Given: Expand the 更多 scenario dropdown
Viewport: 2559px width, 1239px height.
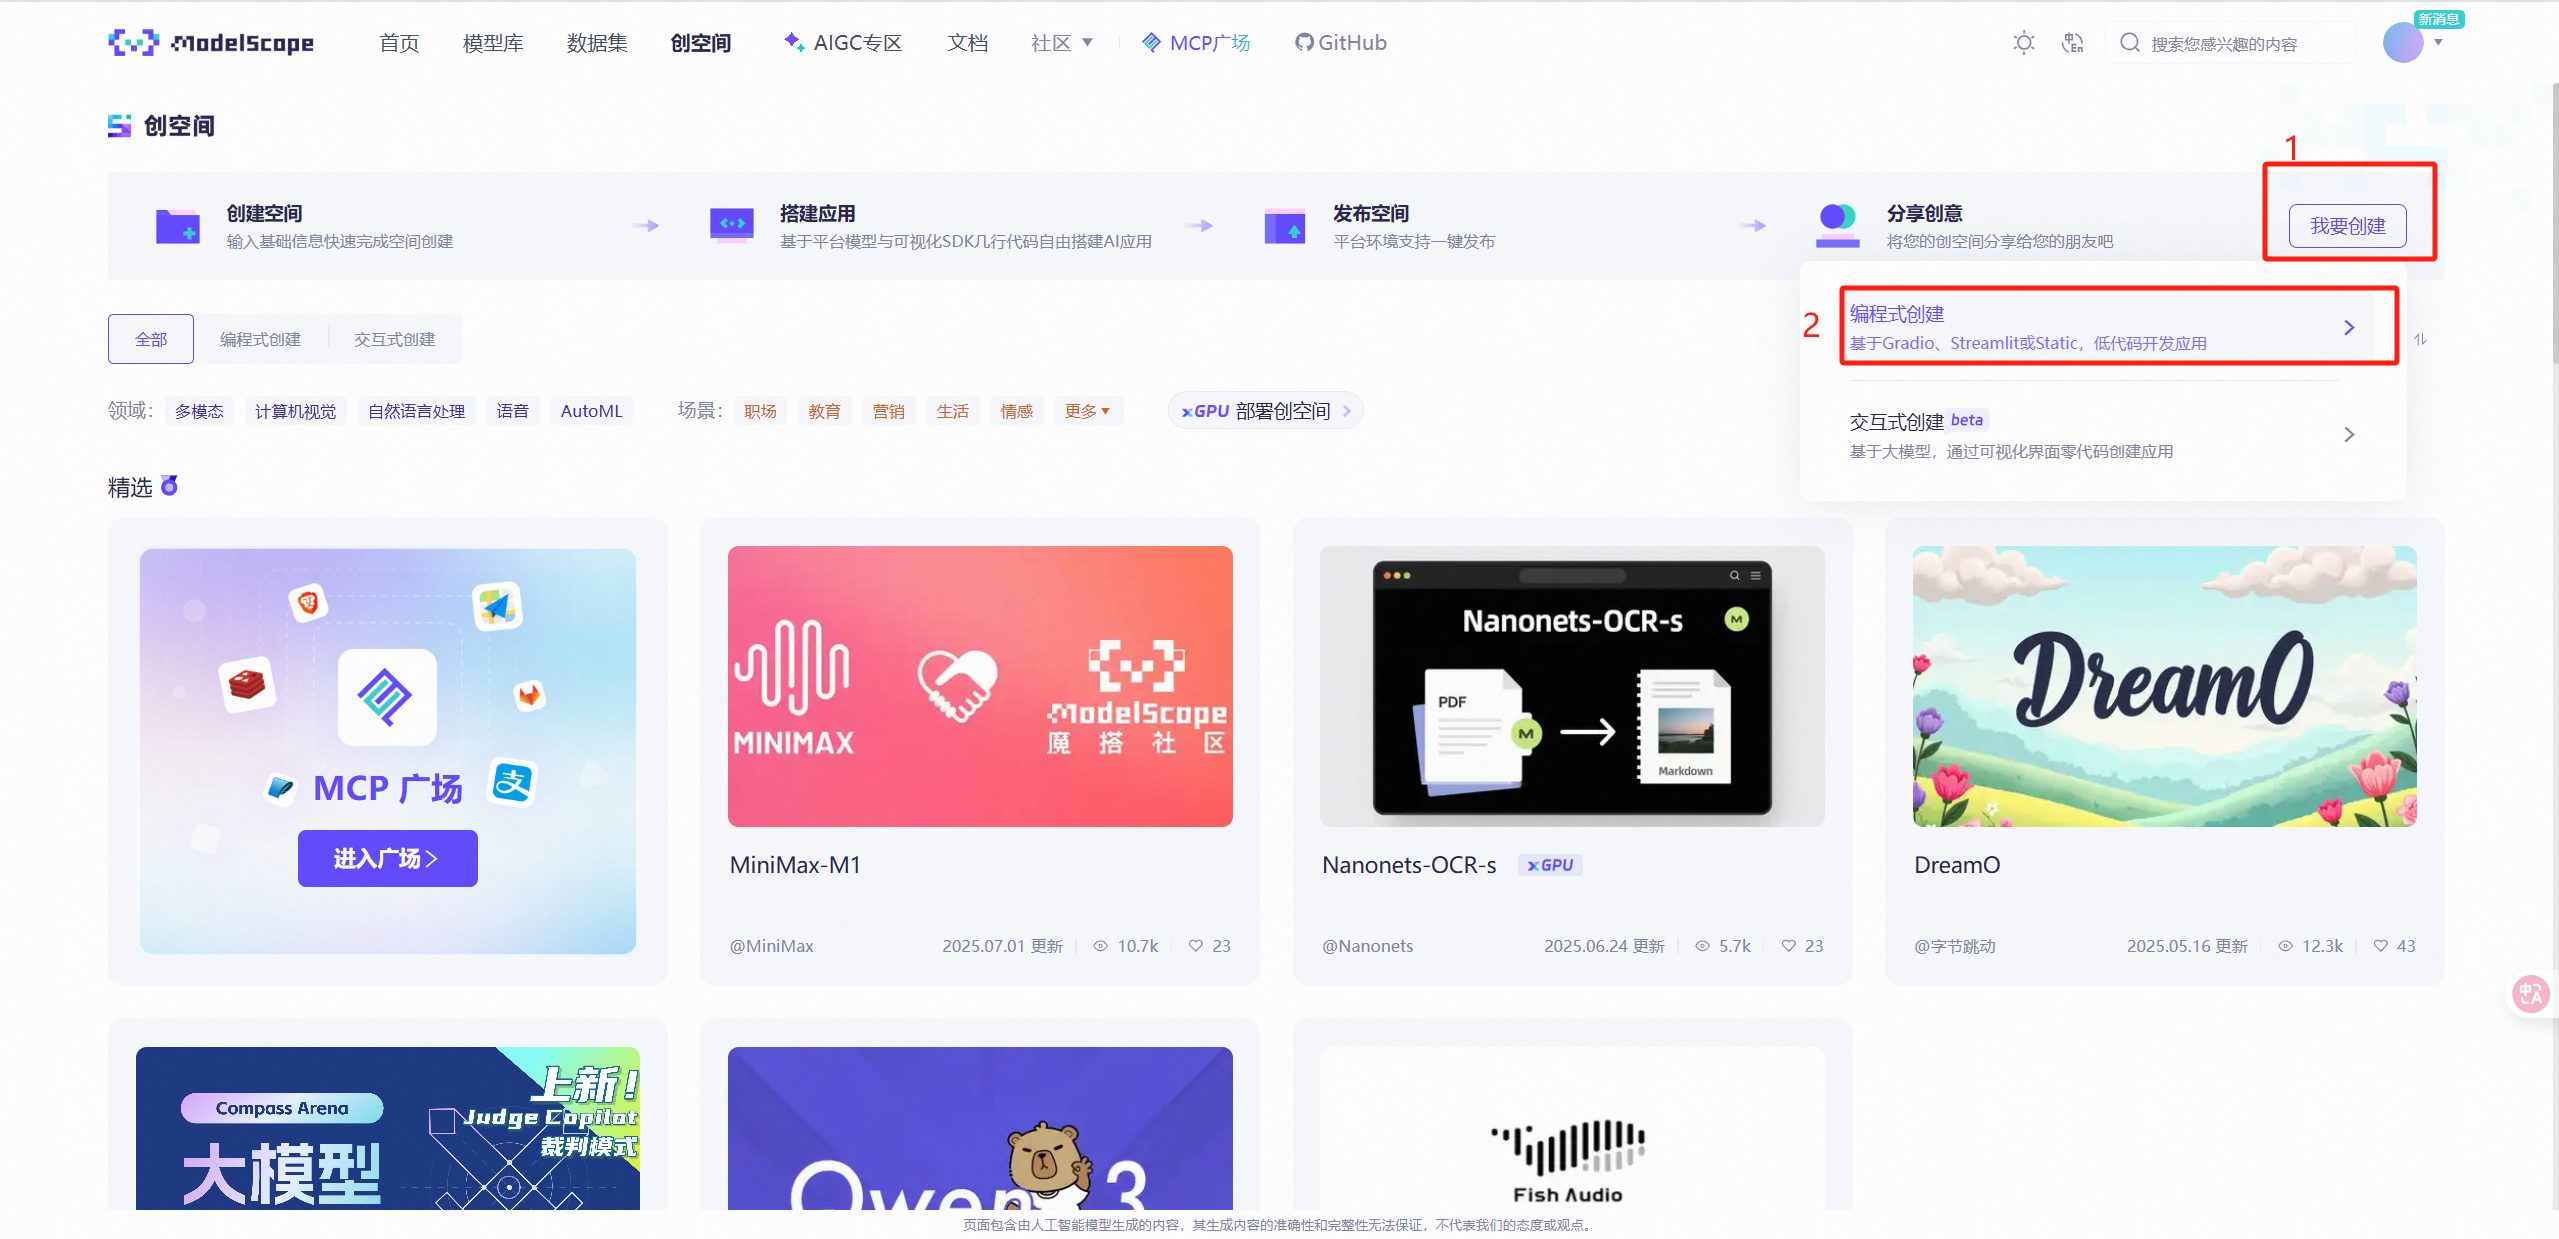Looking at the screenshot, I should click(x=1088, y=411).
